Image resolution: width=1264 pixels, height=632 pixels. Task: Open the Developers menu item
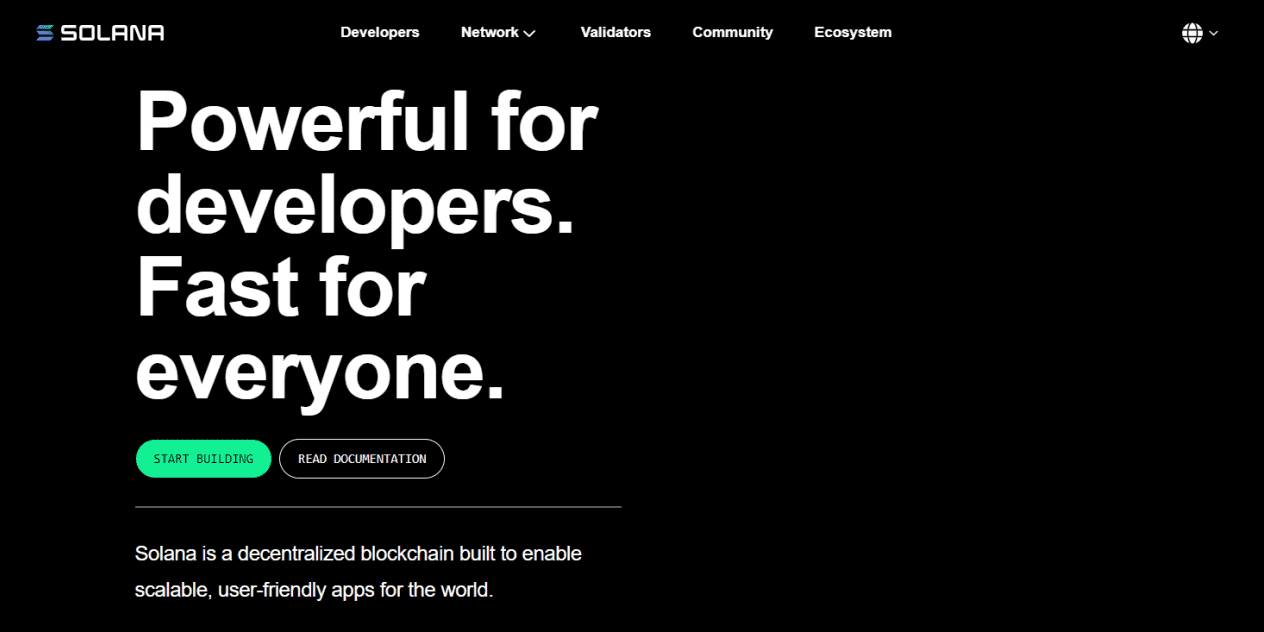coord(380,32)
